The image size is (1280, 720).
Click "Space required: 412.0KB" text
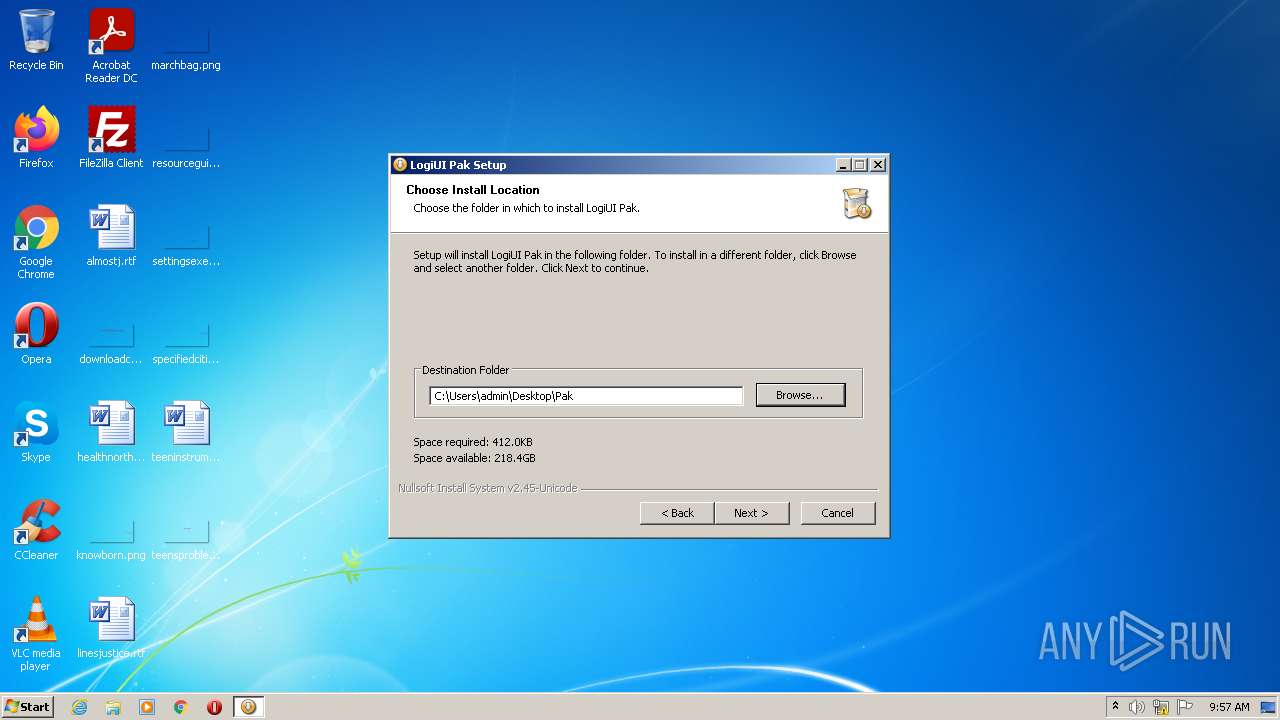point(473,442)
